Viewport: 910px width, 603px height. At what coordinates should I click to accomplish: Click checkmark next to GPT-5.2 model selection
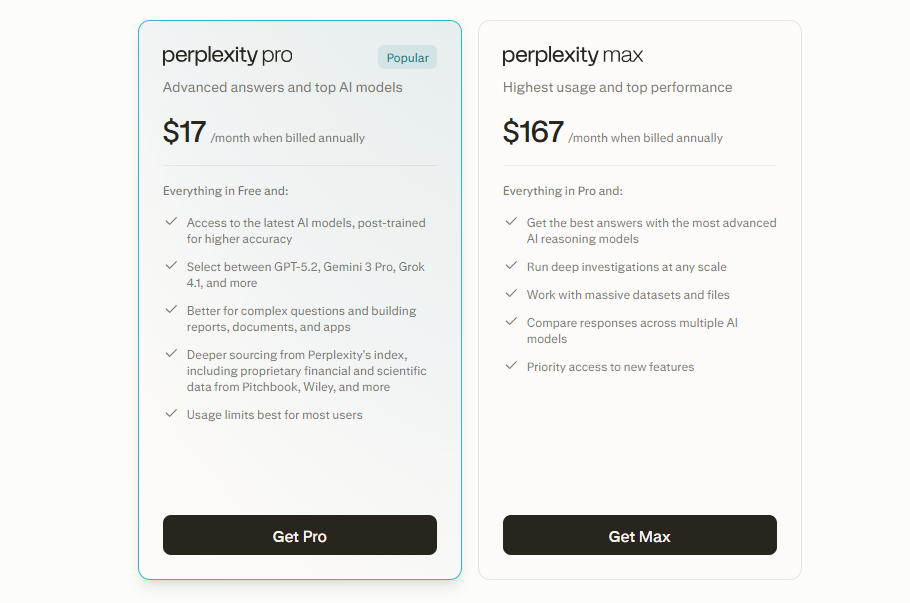coord(171,266)
